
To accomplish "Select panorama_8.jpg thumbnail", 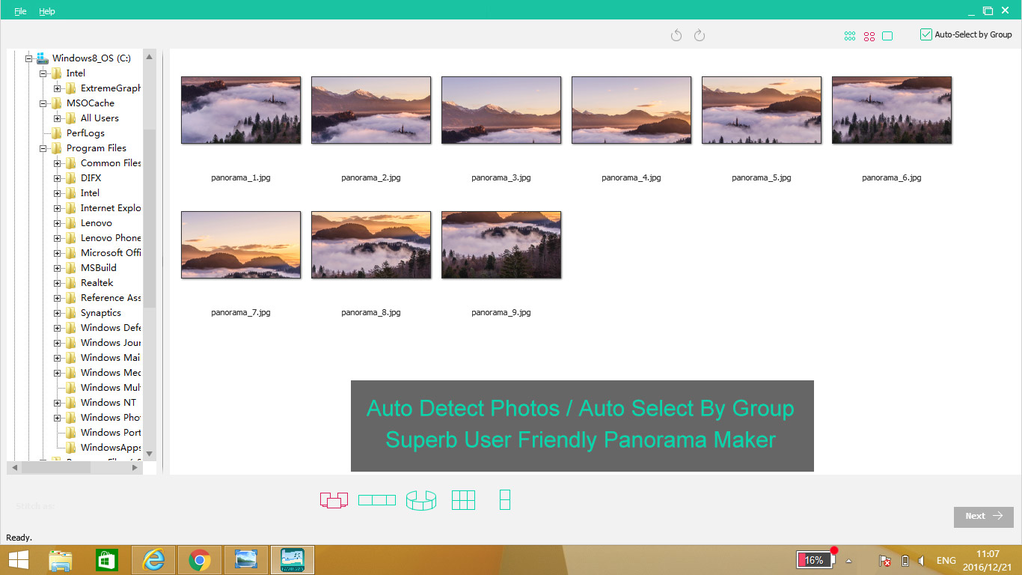I will coord(371,244).
